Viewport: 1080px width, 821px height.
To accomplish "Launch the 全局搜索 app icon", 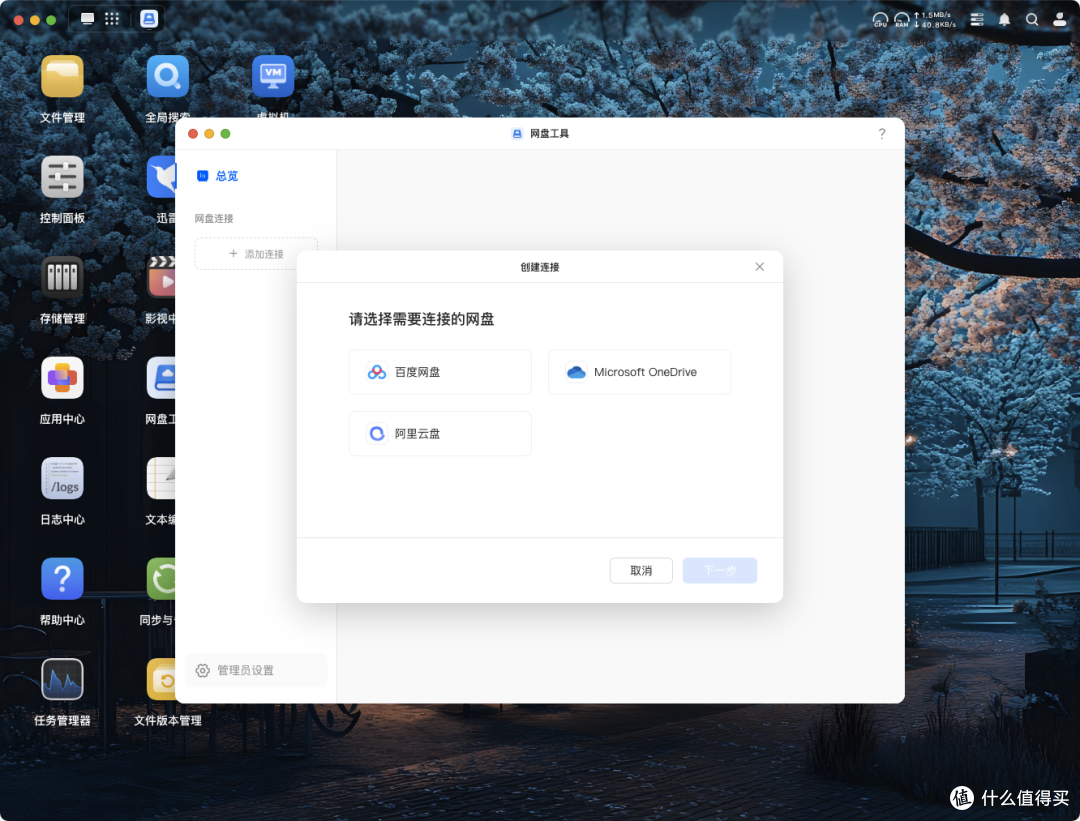I will pyautogui.click(x=167, y=76).
